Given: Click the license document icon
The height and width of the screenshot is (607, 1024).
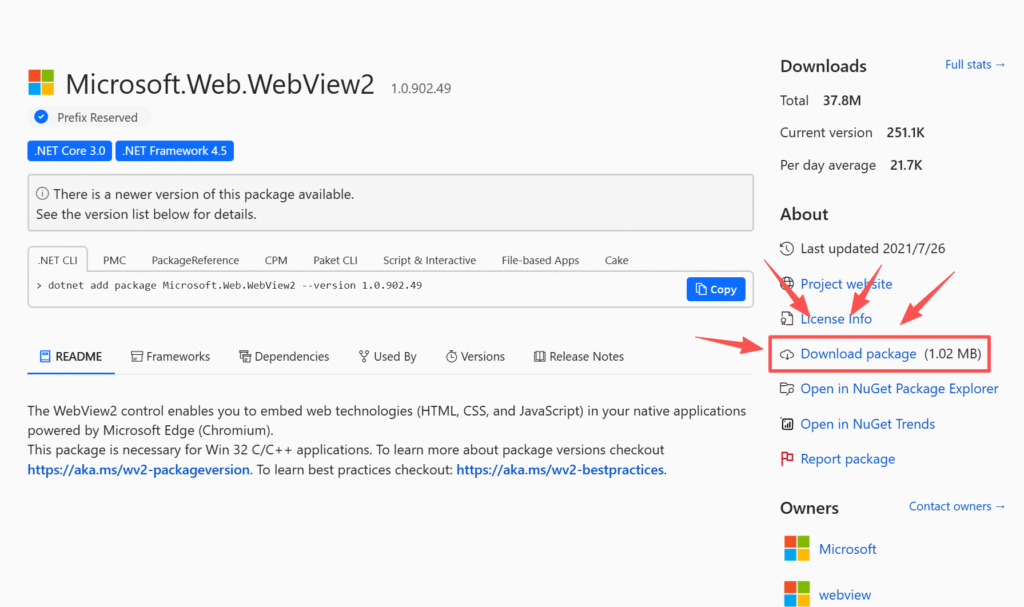Looking at the screenshot, I should point(787,319).
